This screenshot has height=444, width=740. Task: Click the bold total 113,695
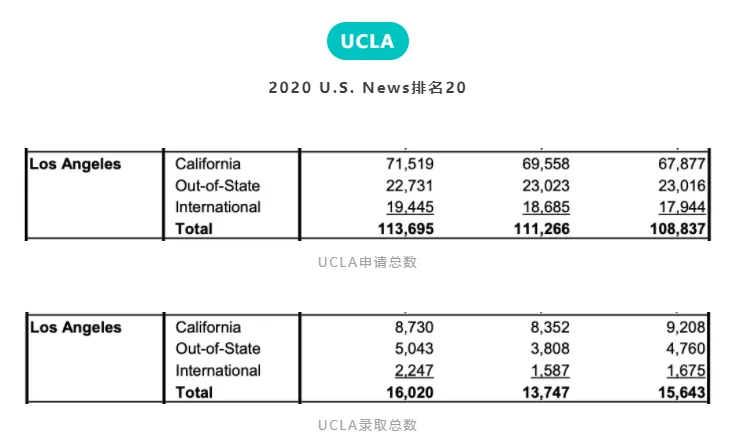(x=404, y=229)
